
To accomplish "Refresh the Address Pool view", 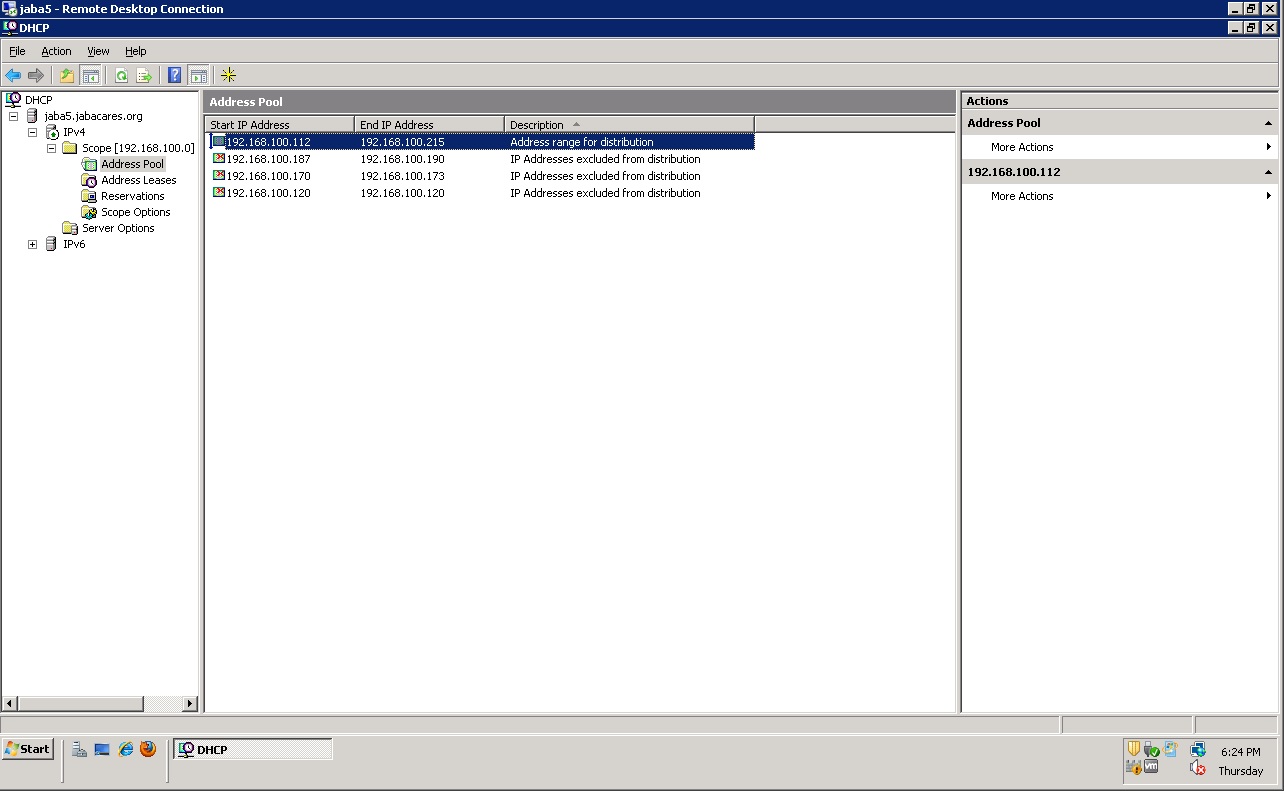I will 120,75.
